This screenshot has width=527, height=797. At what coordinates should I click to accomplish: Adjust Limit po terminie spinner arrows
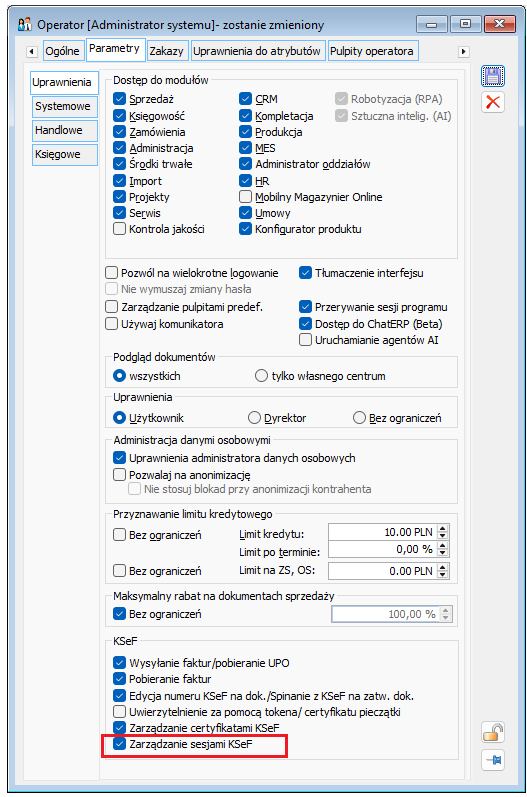[x=443, y=549]
